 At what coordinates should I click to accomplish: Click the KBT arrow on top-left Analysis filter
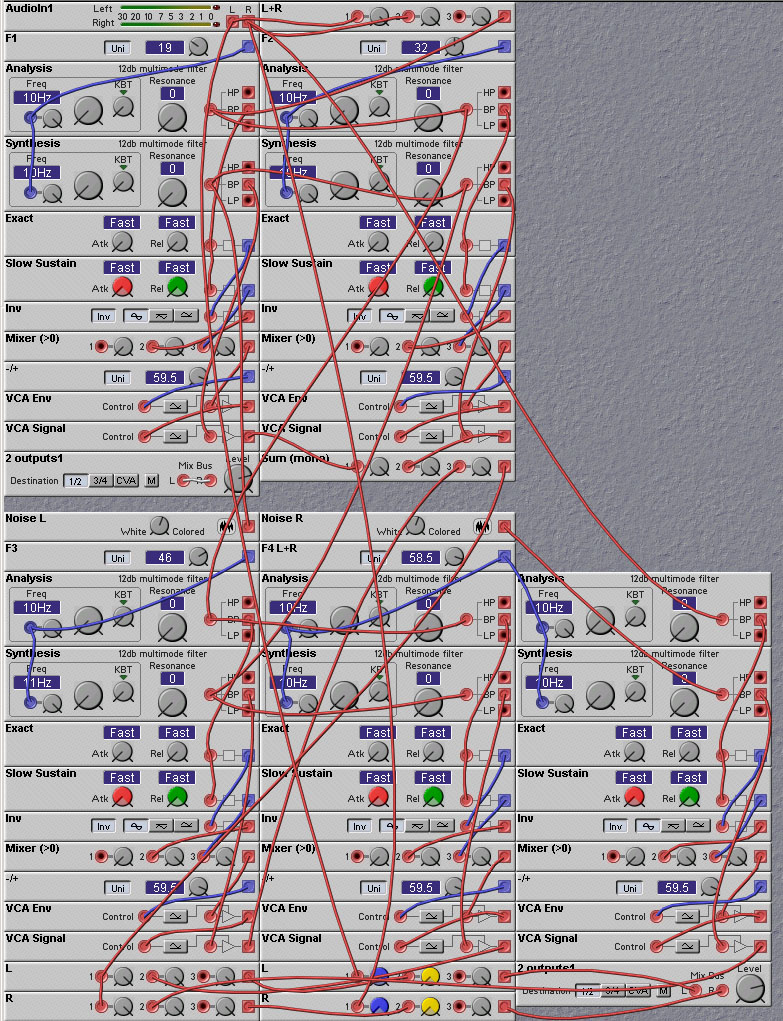[124, 93]
